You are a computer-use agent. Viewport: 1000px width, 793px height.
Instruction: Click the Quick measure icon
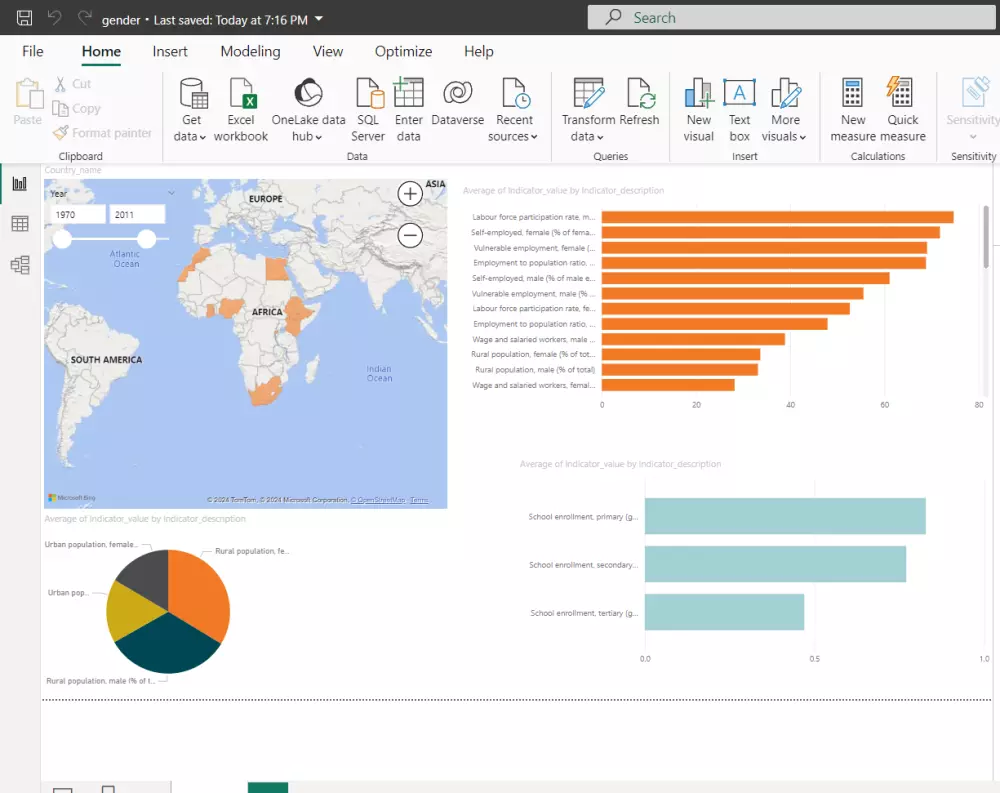[x=902, y=94]
